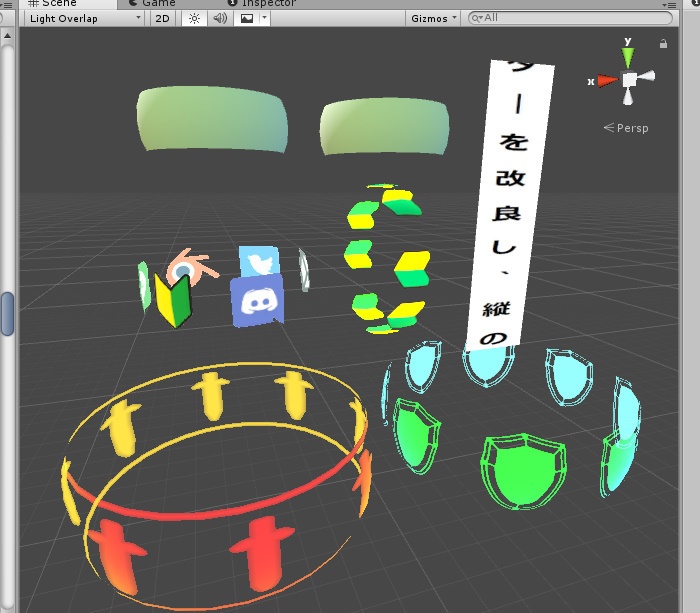The image size is (700, 613).
Task: Select the right green panel object
Action: point(385,127)
